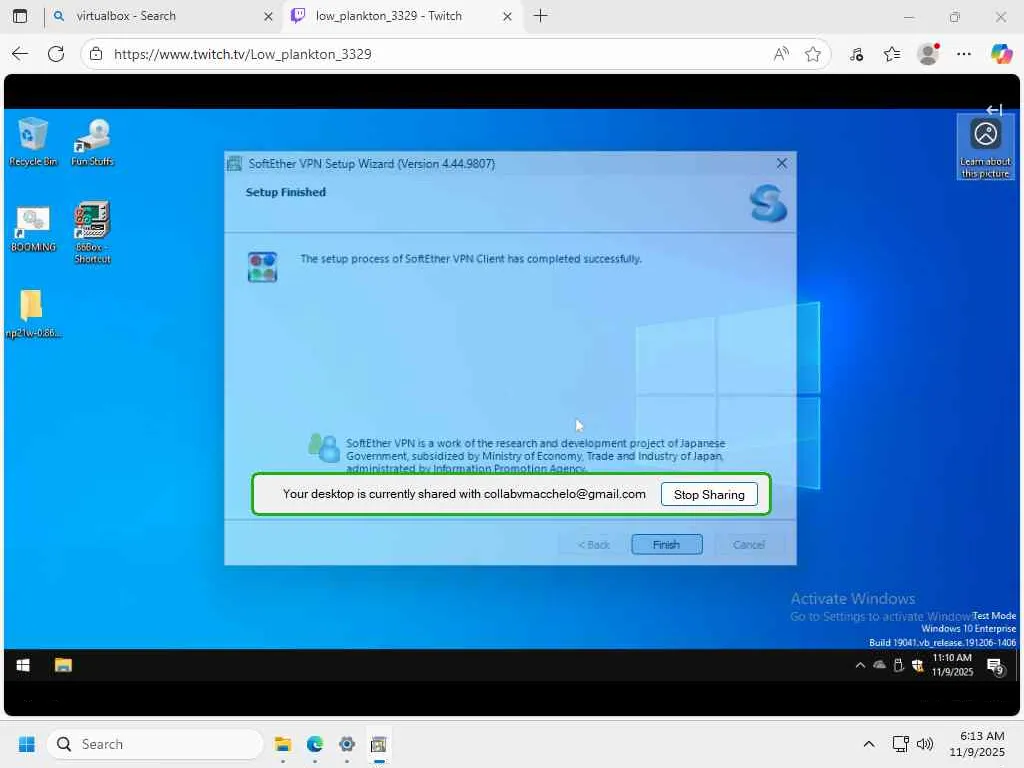
Task: Open host volume control icon
Action: click(925, 744)
